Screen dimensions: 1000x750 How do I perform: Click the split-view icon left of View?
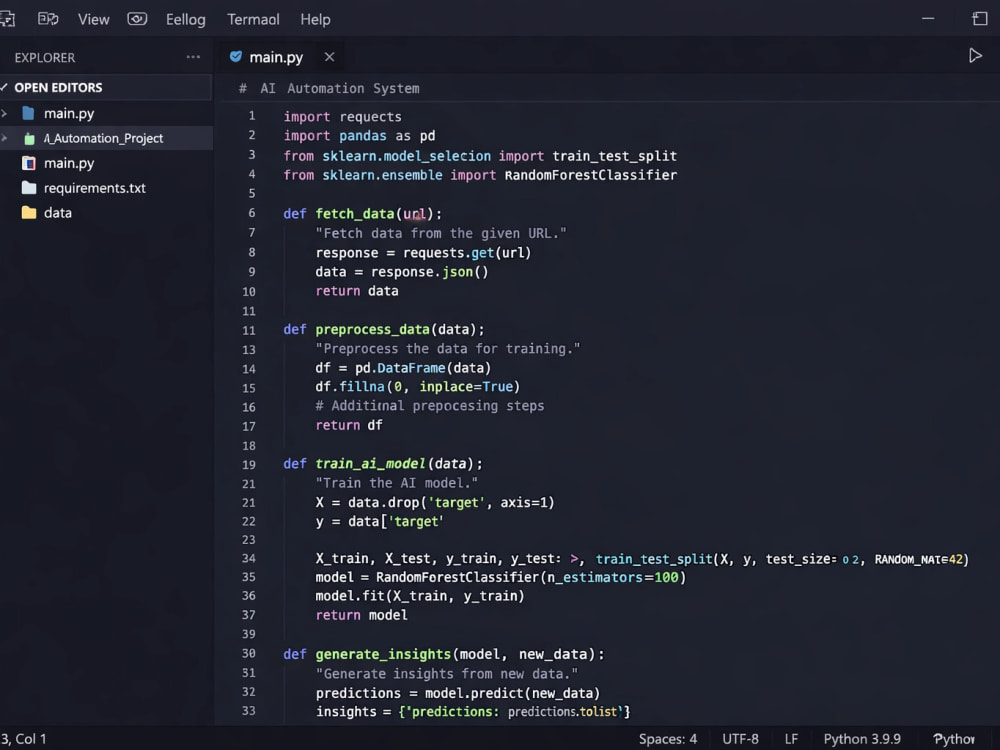click(48, 19)
